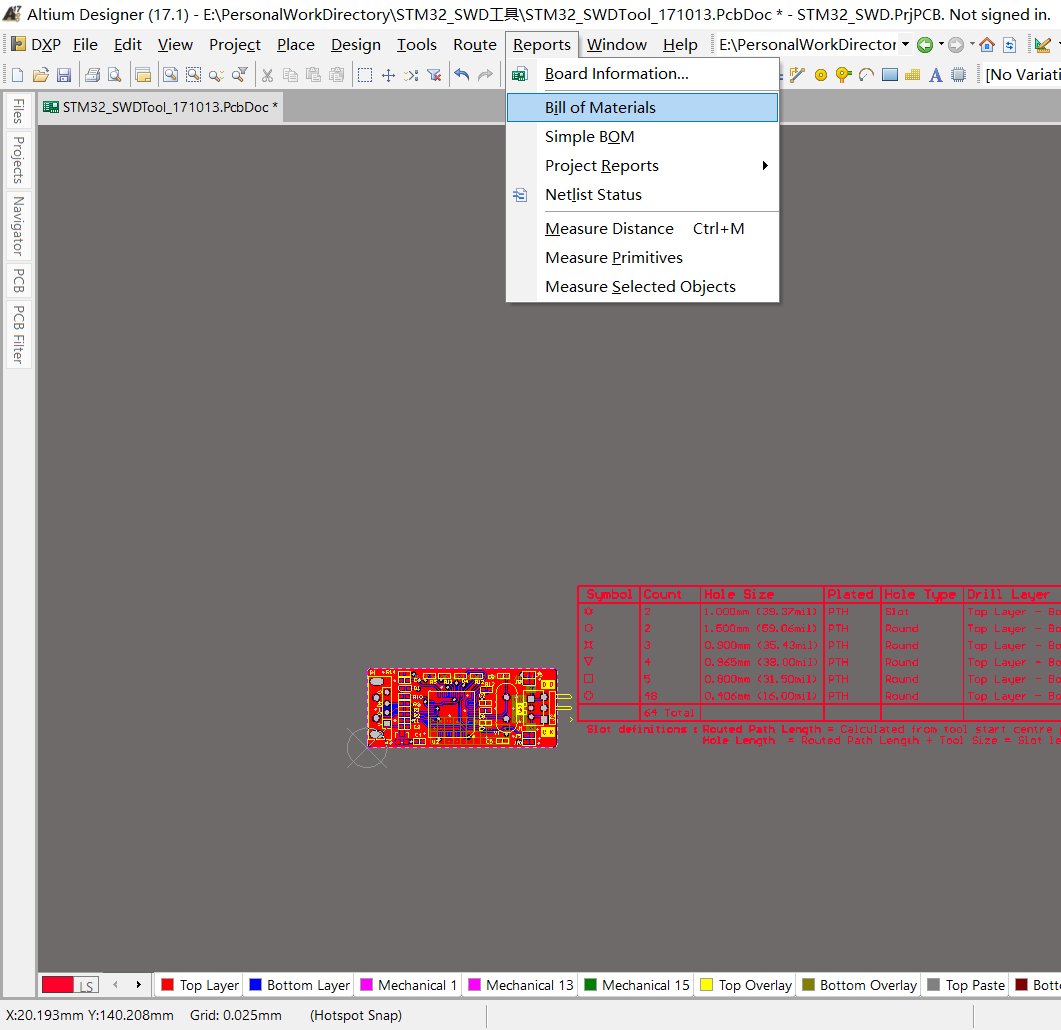1061x1030 pixels.
Task: Click the yellow Top Overlay color swatch
Action: [x=706, y=985]
